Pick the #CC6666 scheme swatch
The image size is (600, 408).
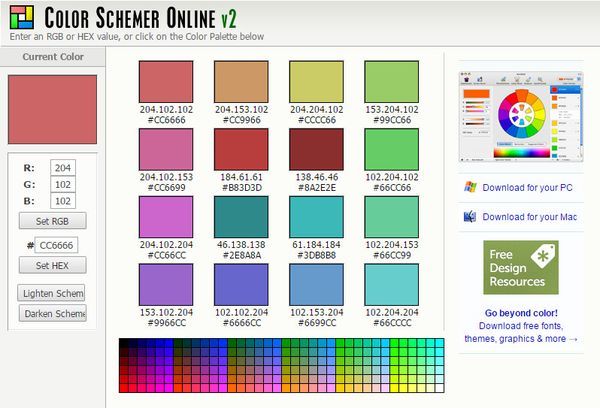[166, 82]
